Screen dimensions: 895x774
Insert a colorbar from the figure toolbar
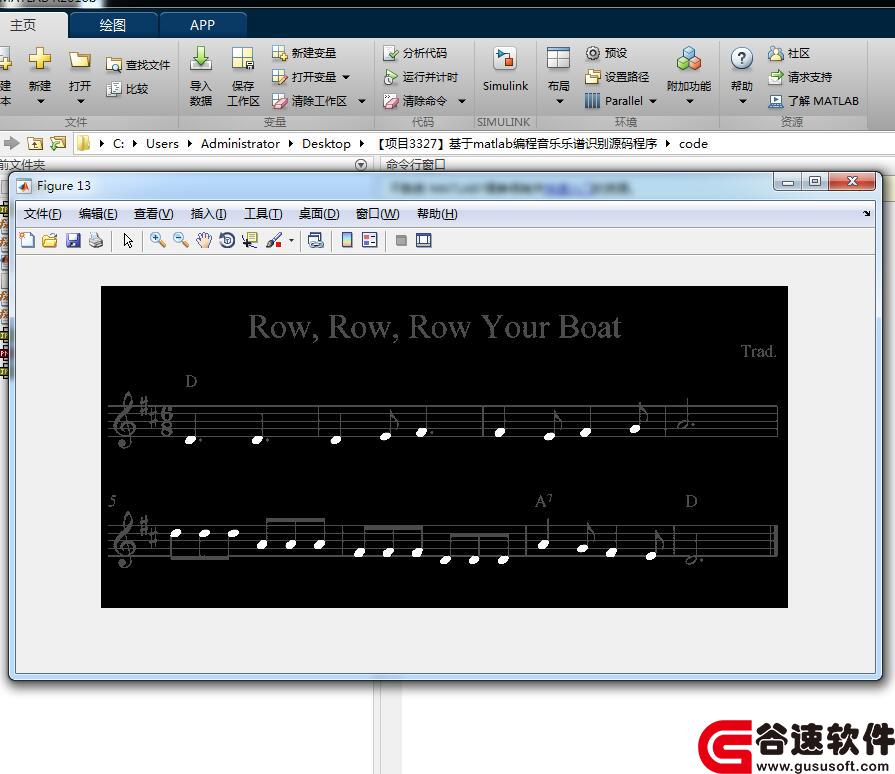(x=346, y=240)
